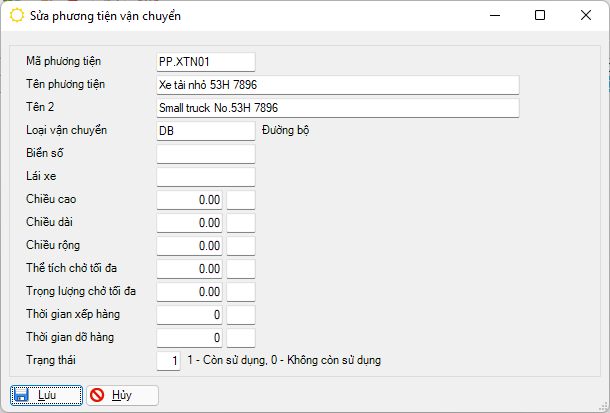The height and width of the screenshot is (413, 610).
Task: Click the empty Biển số field
Action: pos(206,154)
